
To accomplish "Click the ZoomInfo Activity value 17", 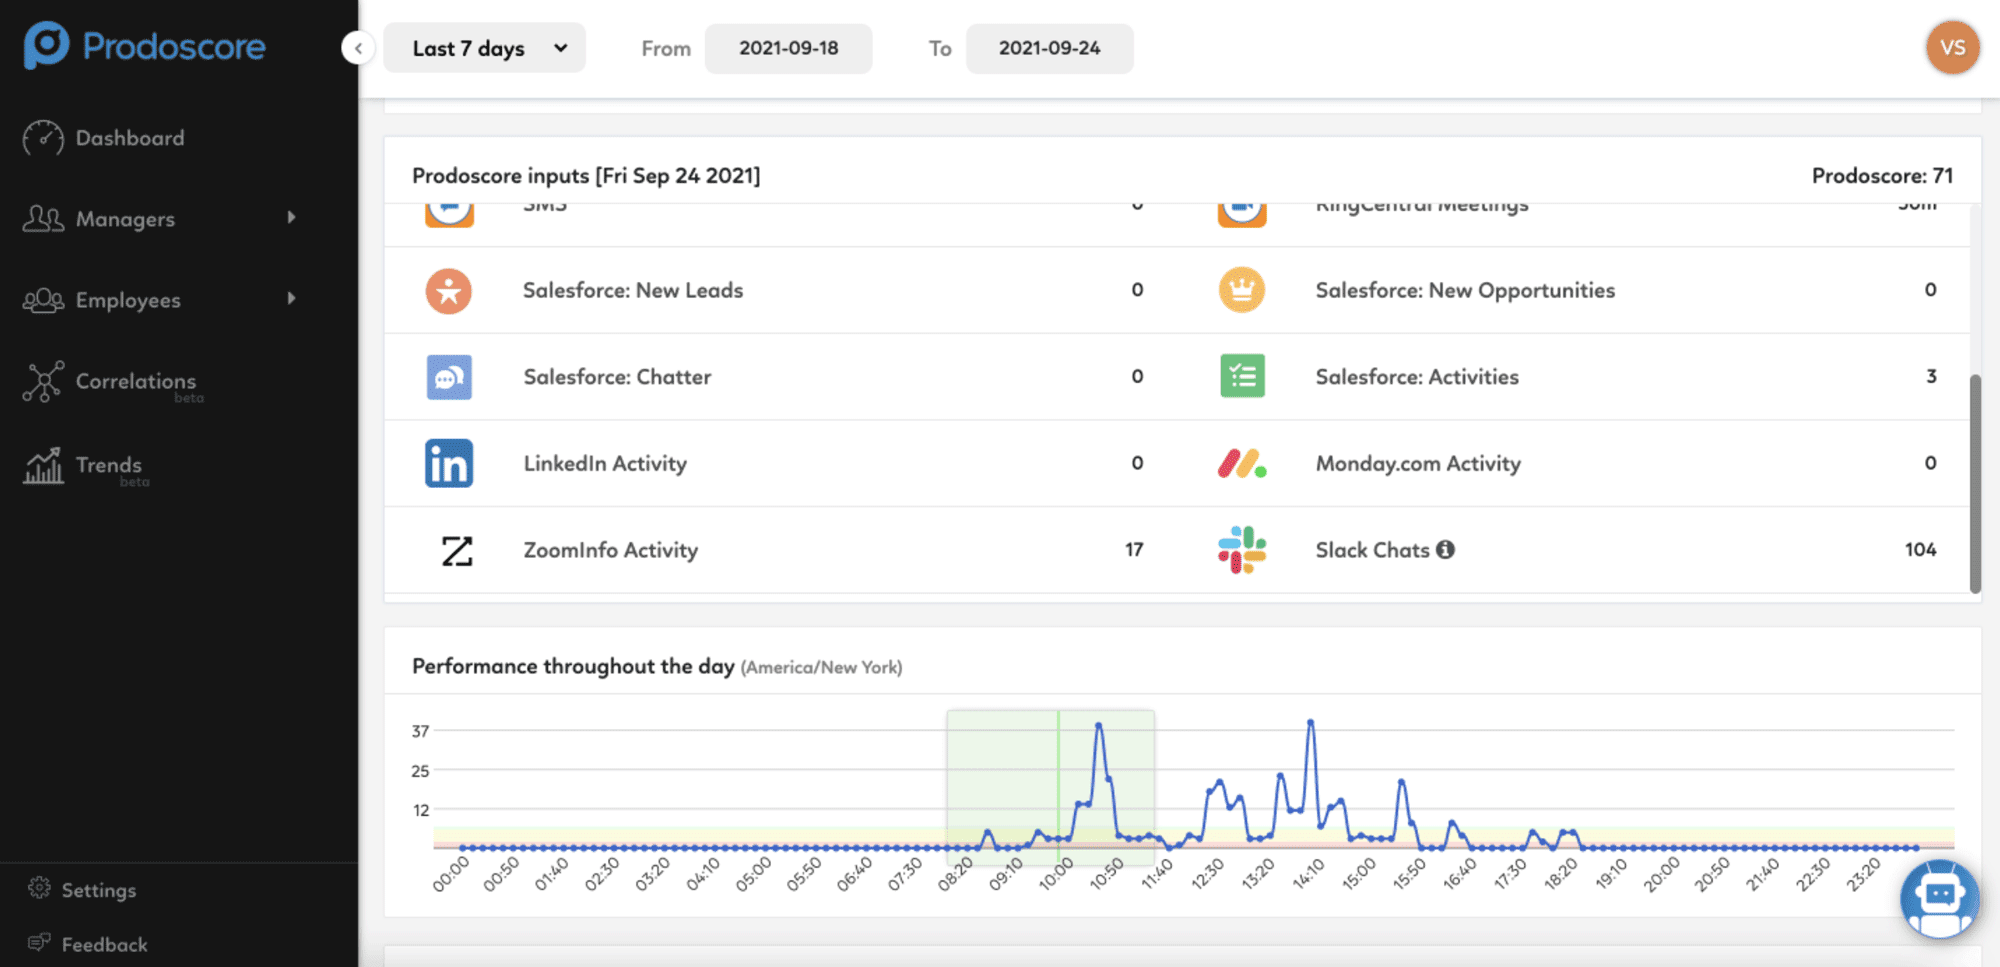I will click(x=1134, y=549).
